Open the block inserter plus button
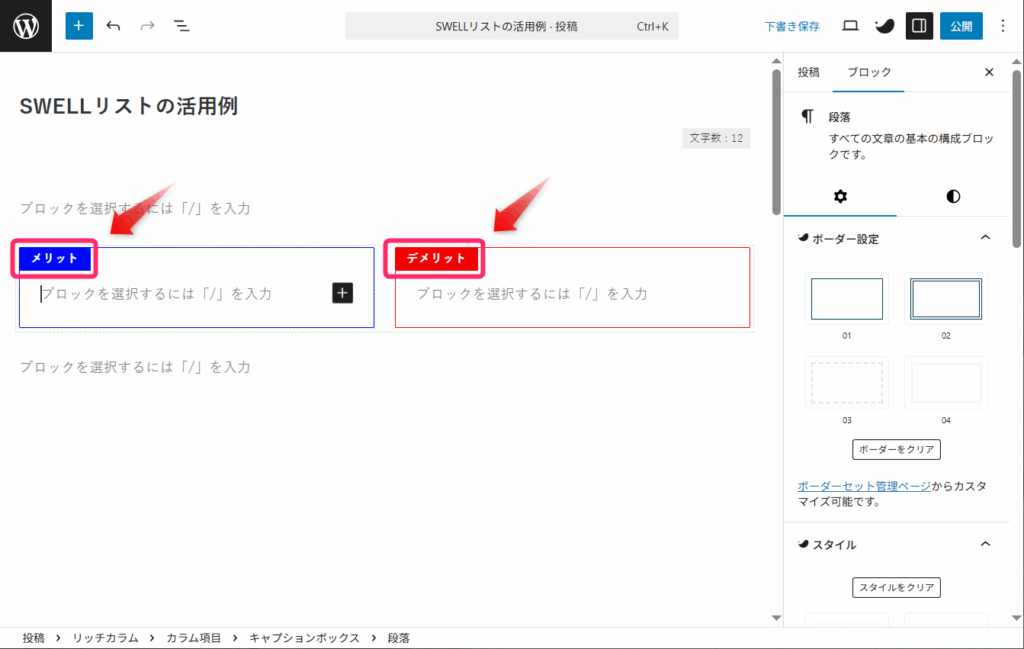1024x649 pixels. pos(79,26)
